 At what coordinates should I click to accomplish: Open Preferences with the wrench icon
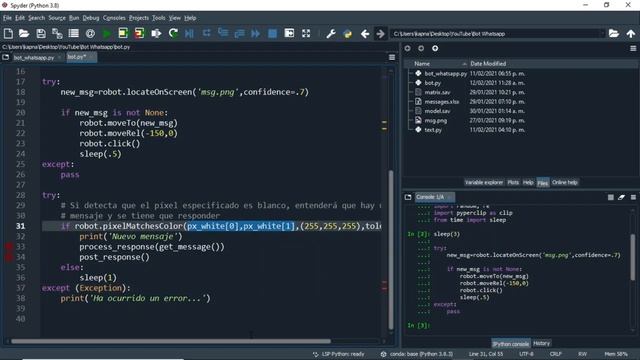point(331,33)
